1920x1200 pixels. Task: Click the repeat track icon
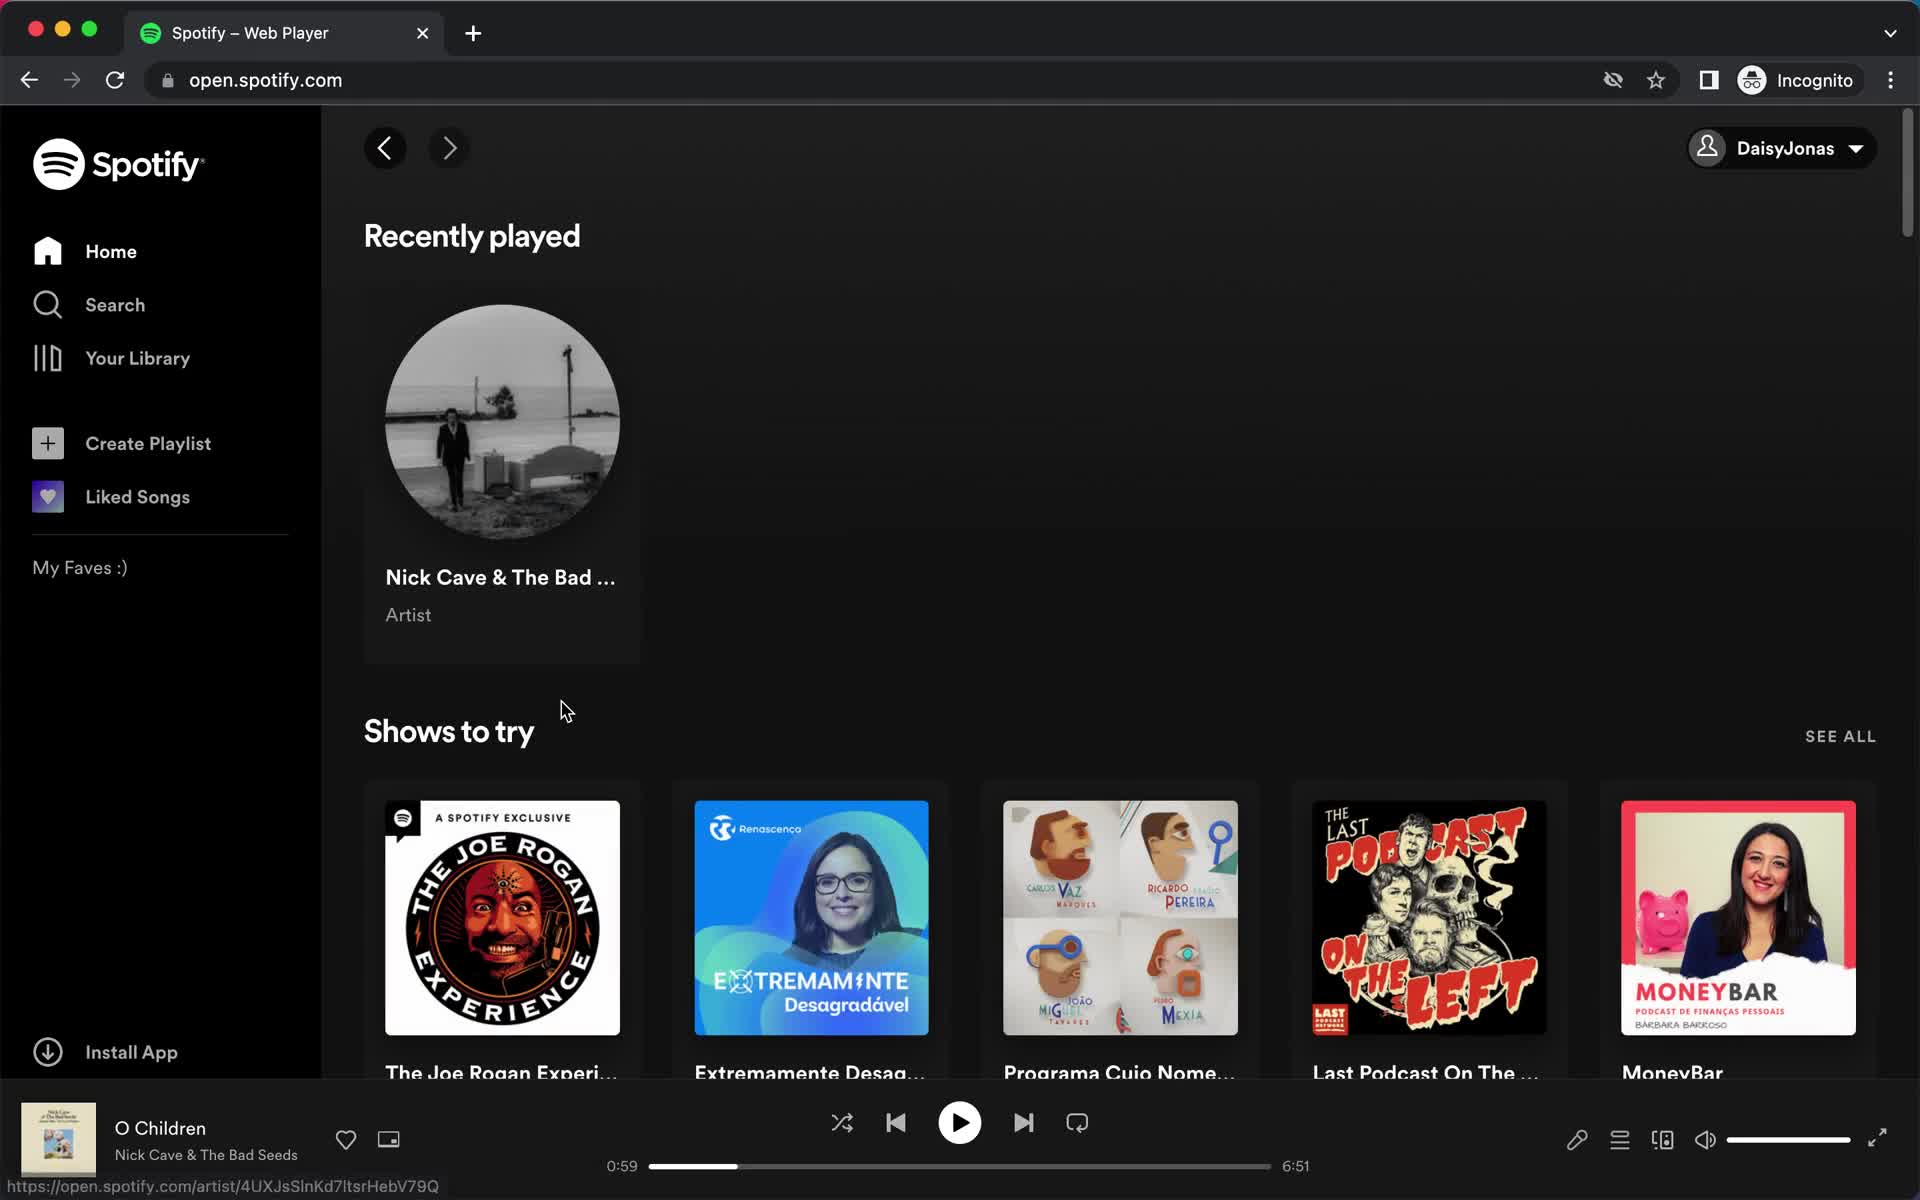click(x=1077, y=1123)
